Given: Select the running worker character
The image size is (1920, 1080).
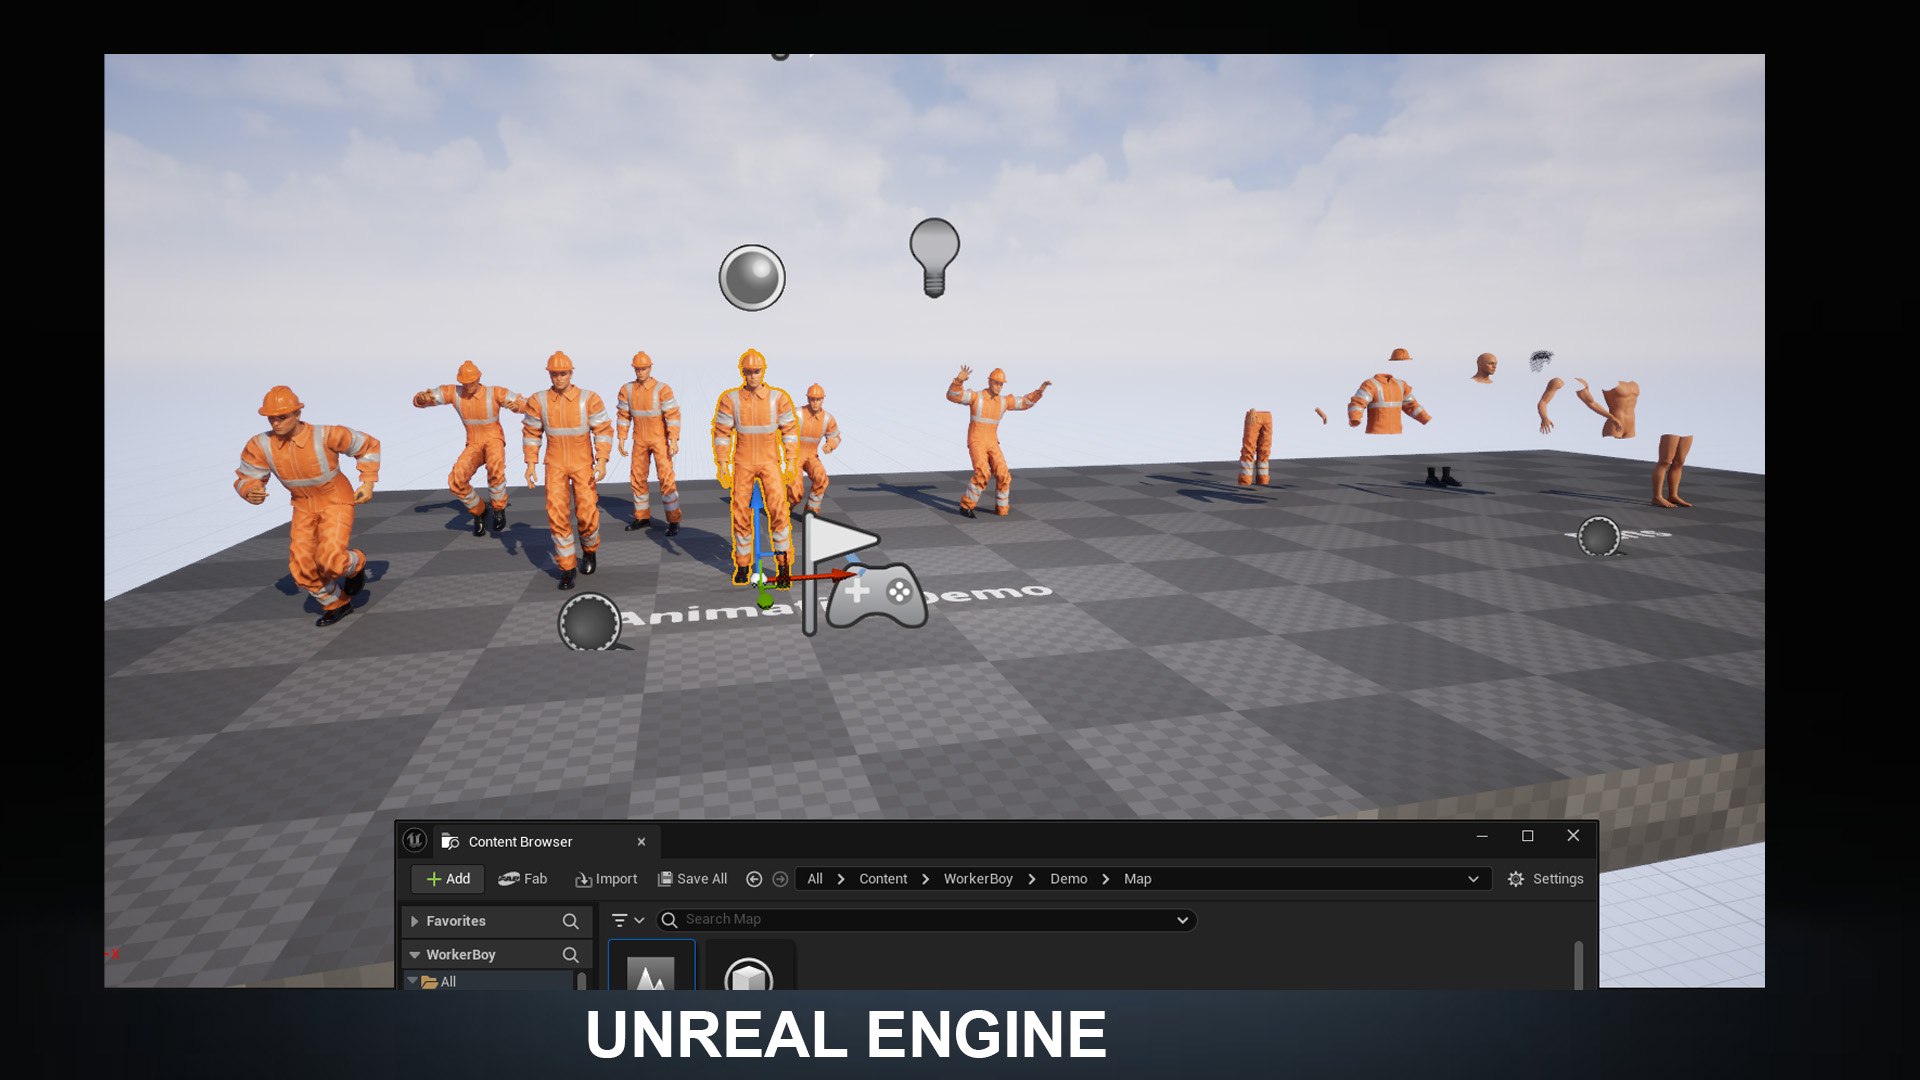Looking at the screenshot, I should (x=308, y=505).
